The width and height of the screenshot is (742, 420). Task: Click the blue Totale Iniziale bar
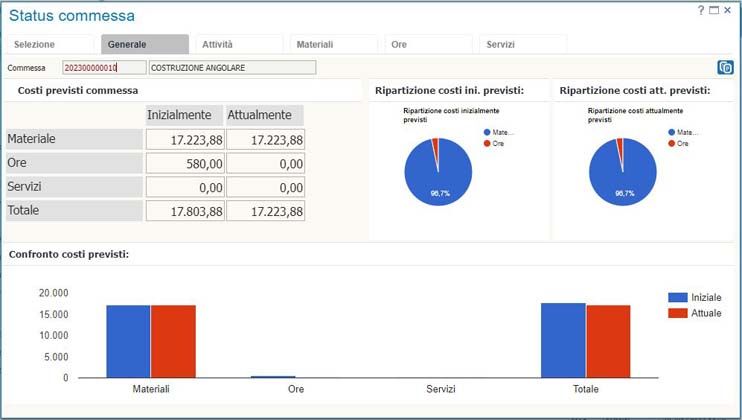(x=563, y=340)
